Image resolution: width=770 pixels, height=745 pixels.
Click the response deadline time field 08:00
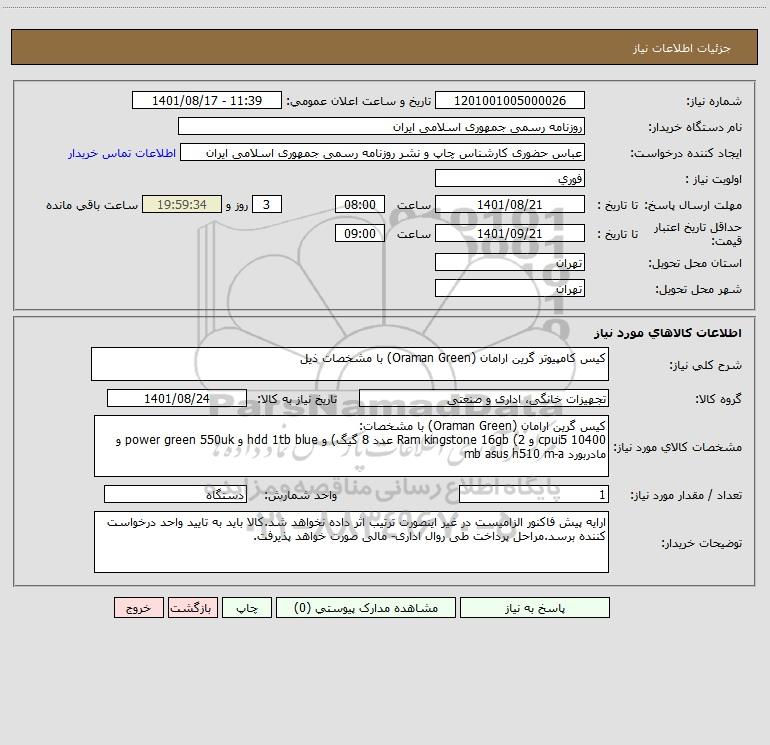(359, 204)
